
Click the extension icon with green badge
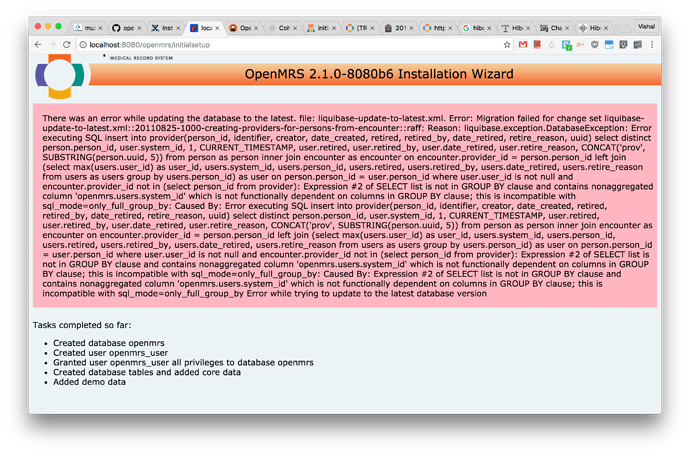[x=566, y=45]
